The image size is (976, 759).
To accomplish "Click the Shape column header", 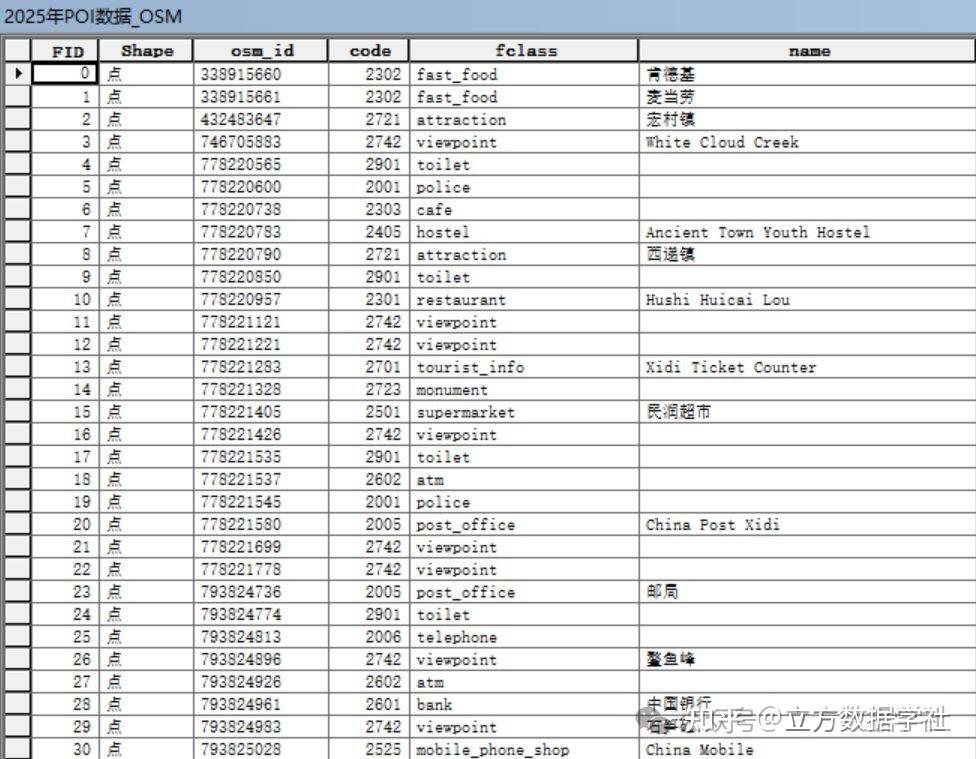I will coord(146,50).
